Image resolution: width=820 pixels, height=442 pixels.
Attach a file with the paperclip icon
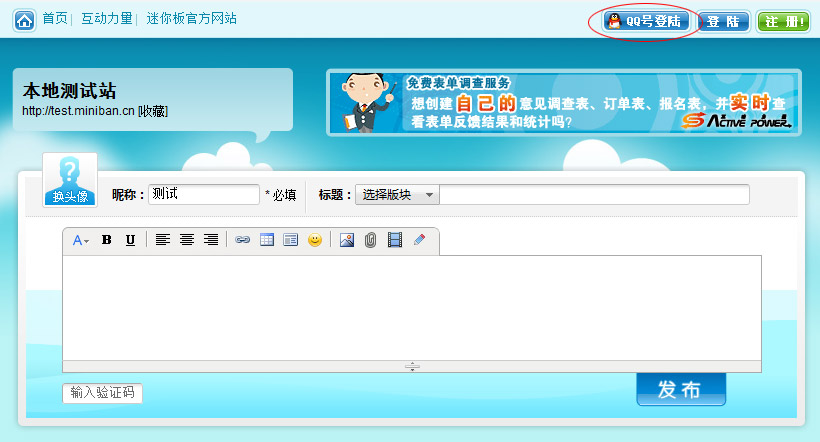click(x=370, y=240)
